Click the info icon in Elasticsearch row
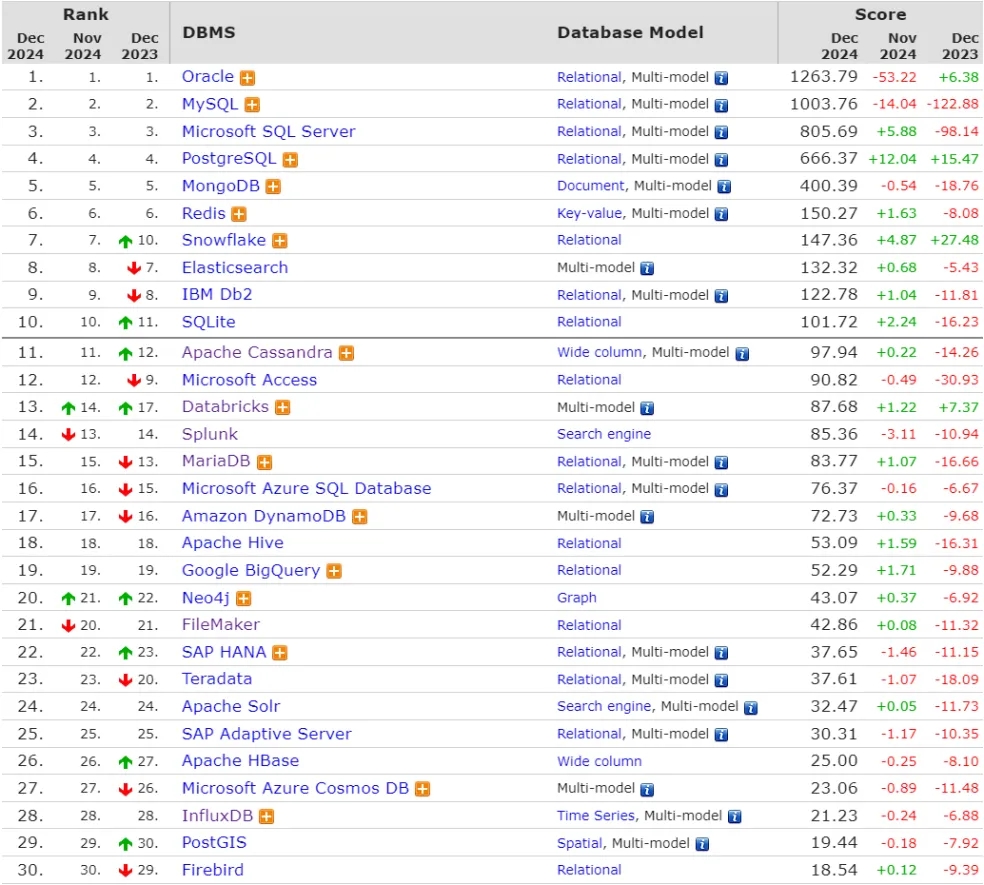Screen dimensions: 984x885 coord(647,268)
